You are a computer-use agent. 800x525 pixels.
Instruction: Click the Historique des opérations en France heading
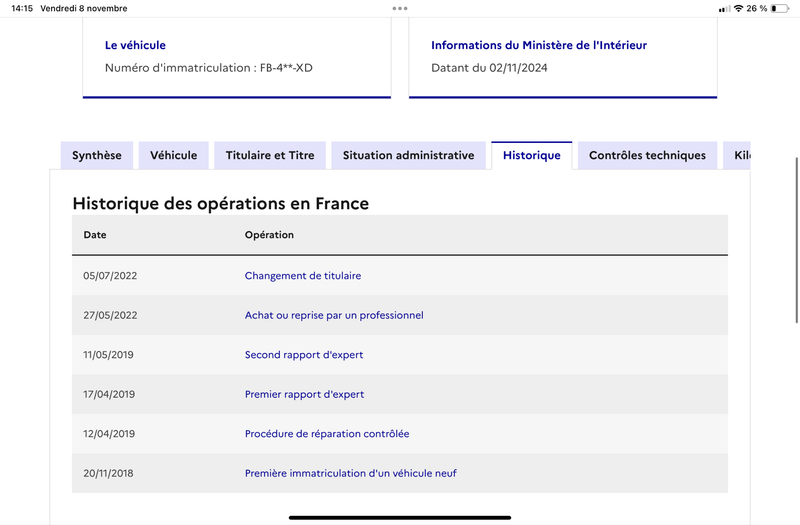[220, 203]
